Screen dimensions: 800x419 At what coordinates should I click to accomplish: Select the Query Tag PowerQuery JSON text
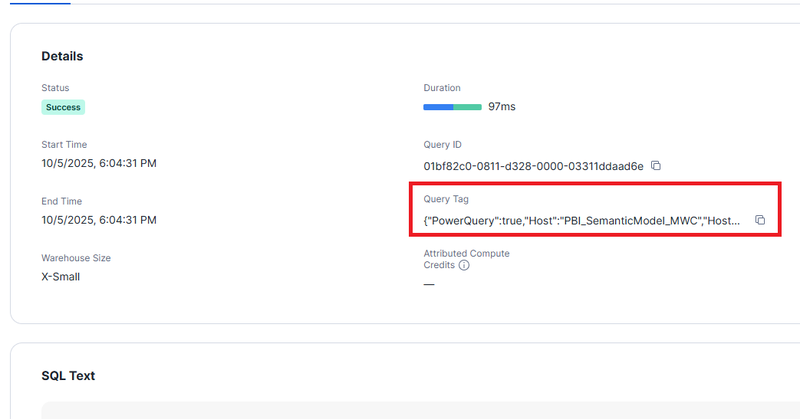coord(582,221)
